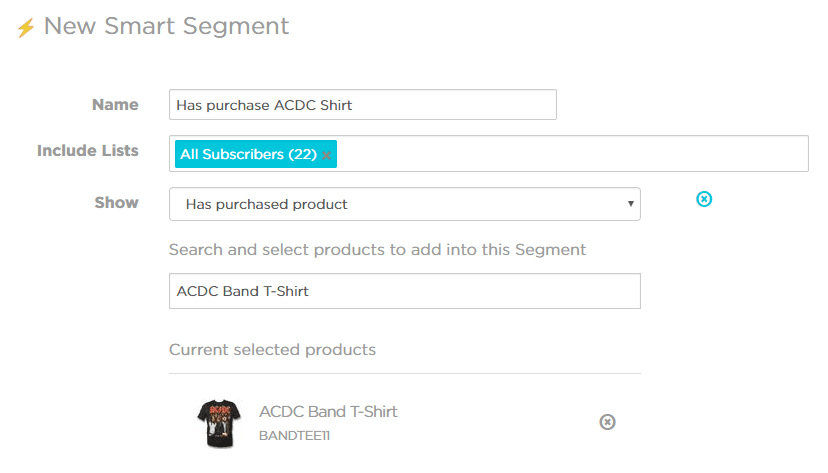Viewport: 828px width, 473px height.
Task: Focus the segment Name text field
Action: (363, 104)
